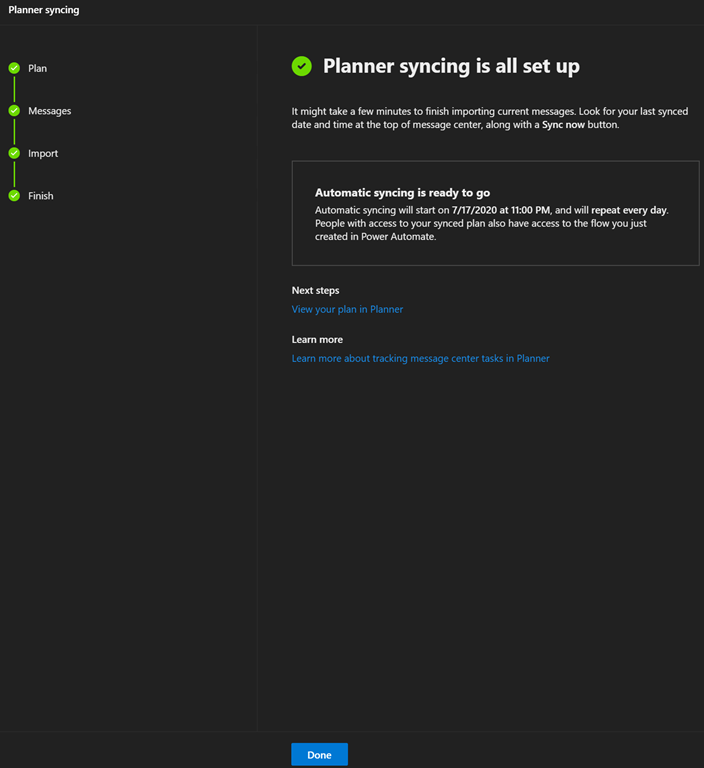Click the progress line between Plan and Messages
704x768 pixels.
pos(14,89)
